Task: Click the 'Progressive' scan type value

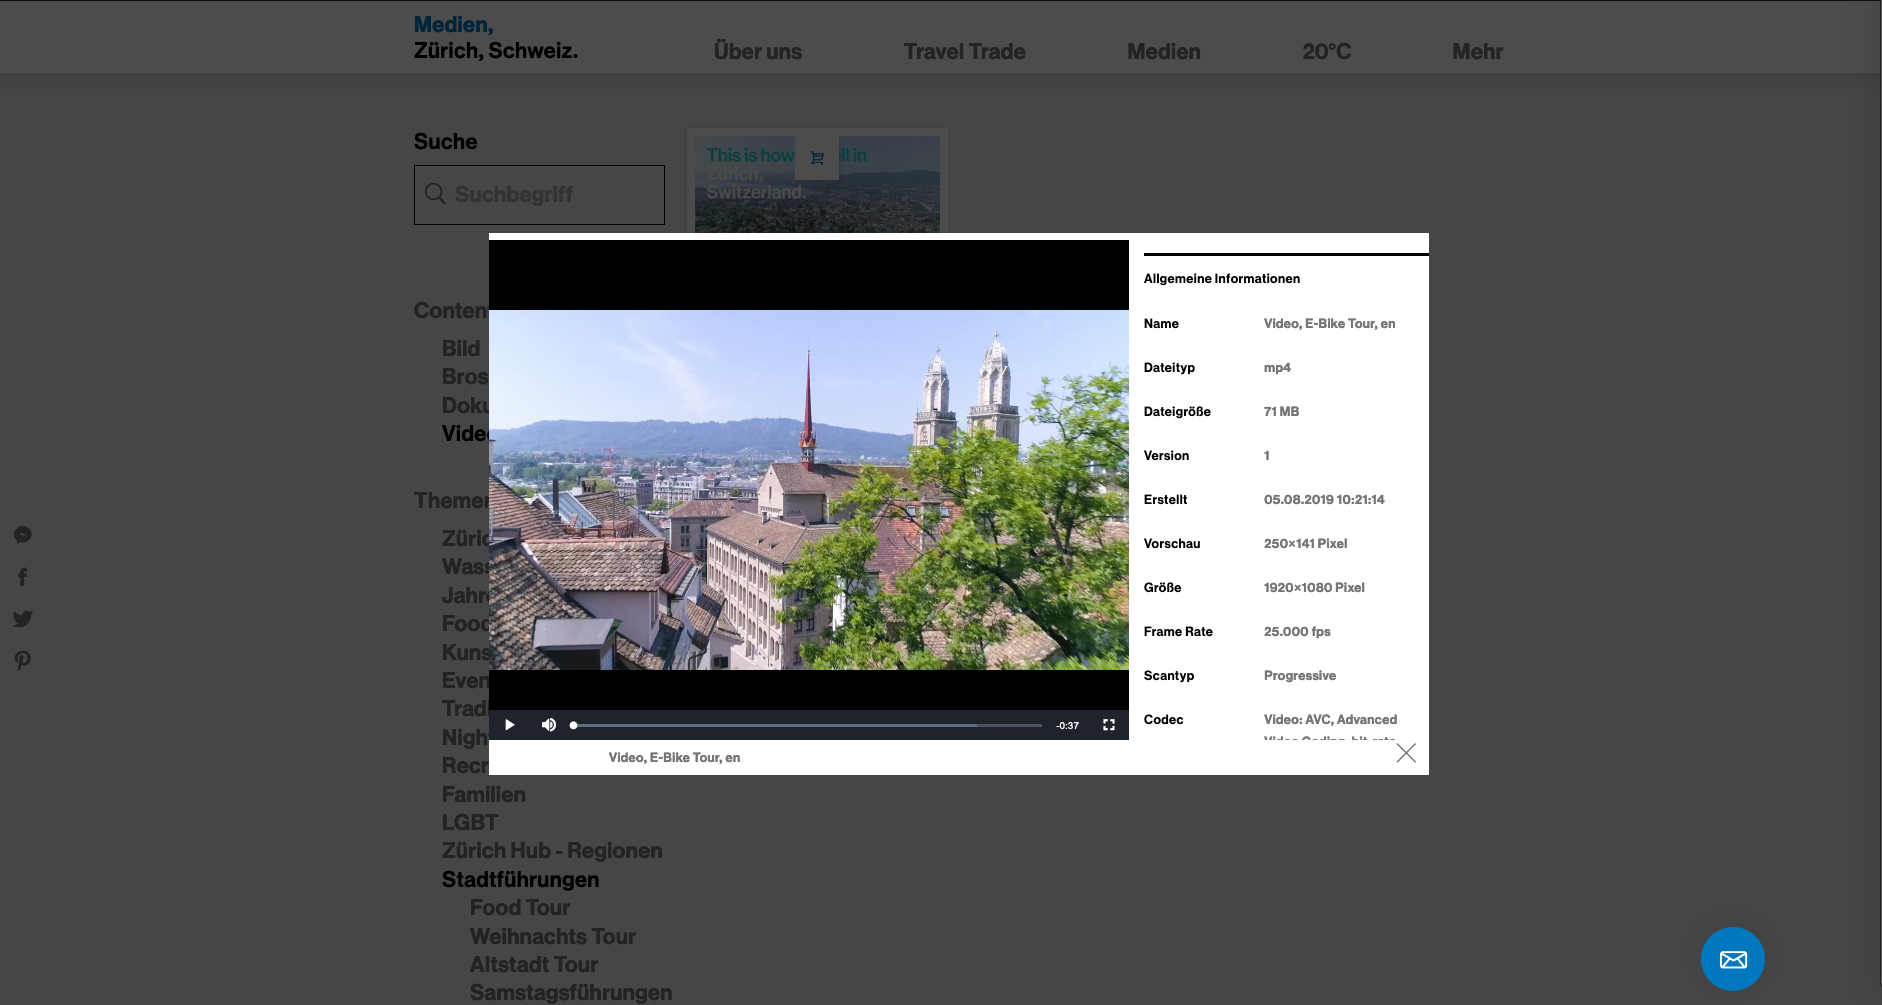Action: [1300, 675]
